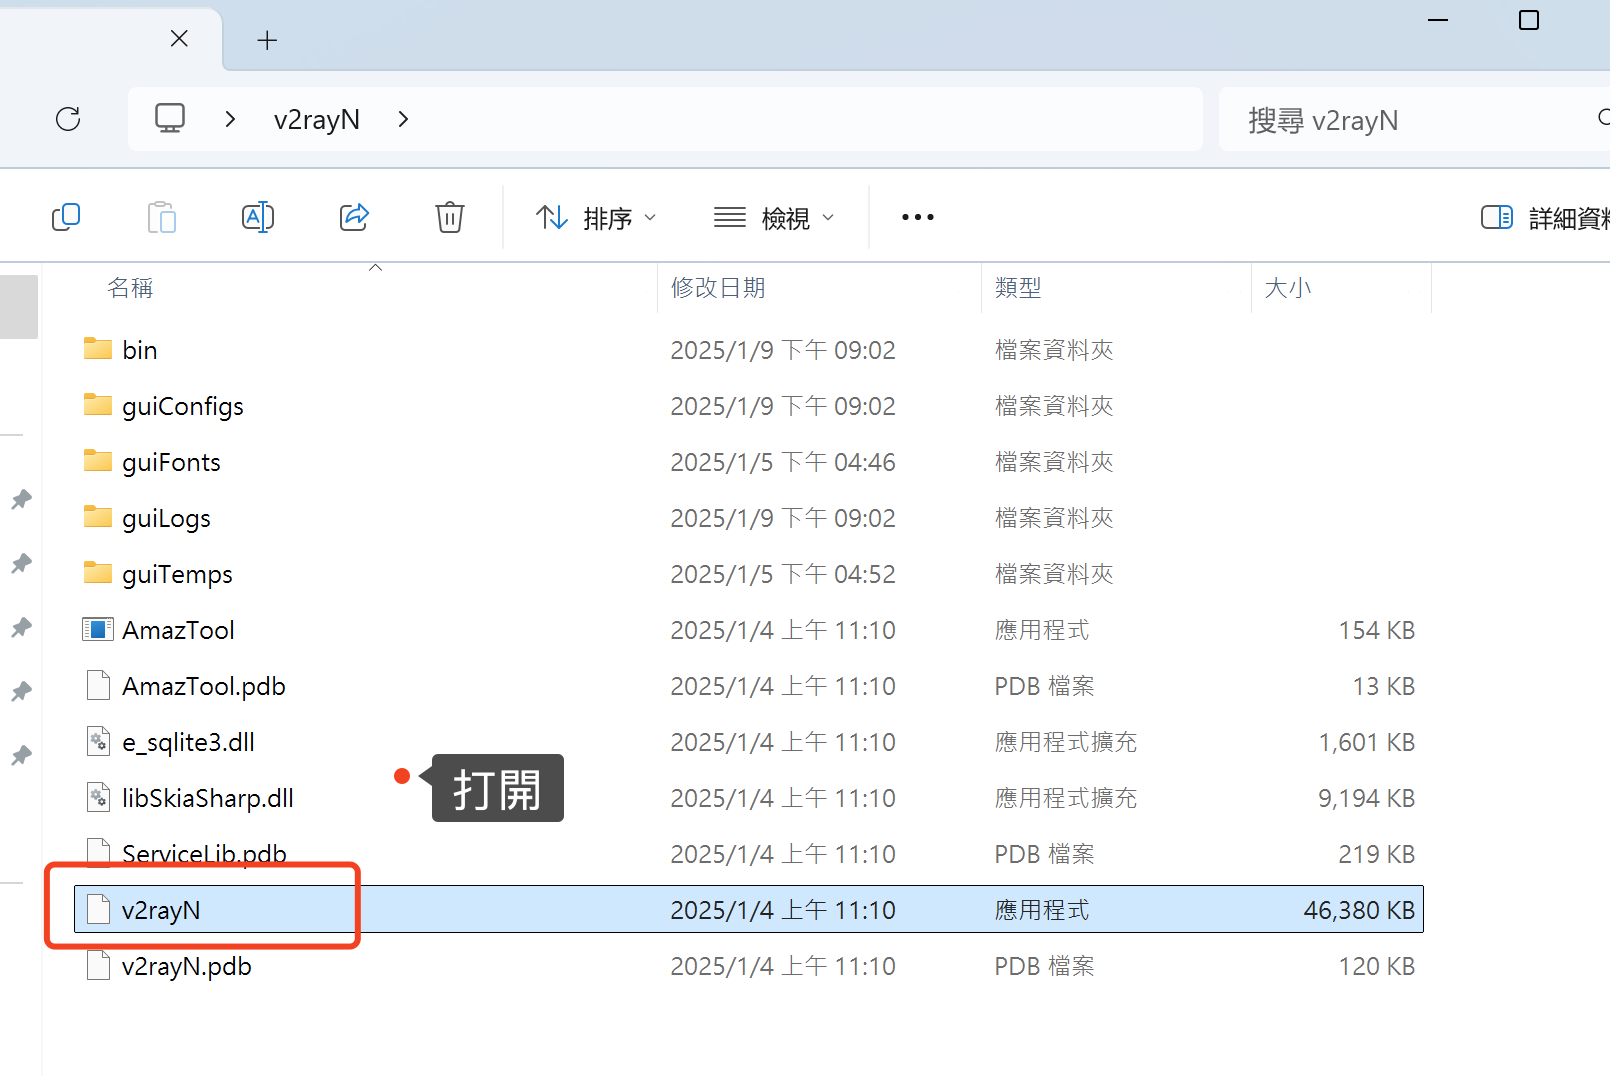The width and height of the screenshot is (1610, 1076).
Task: Select the e_sqlite3.dll file icon
Action: pyautogui.click(x=98, y=741)
